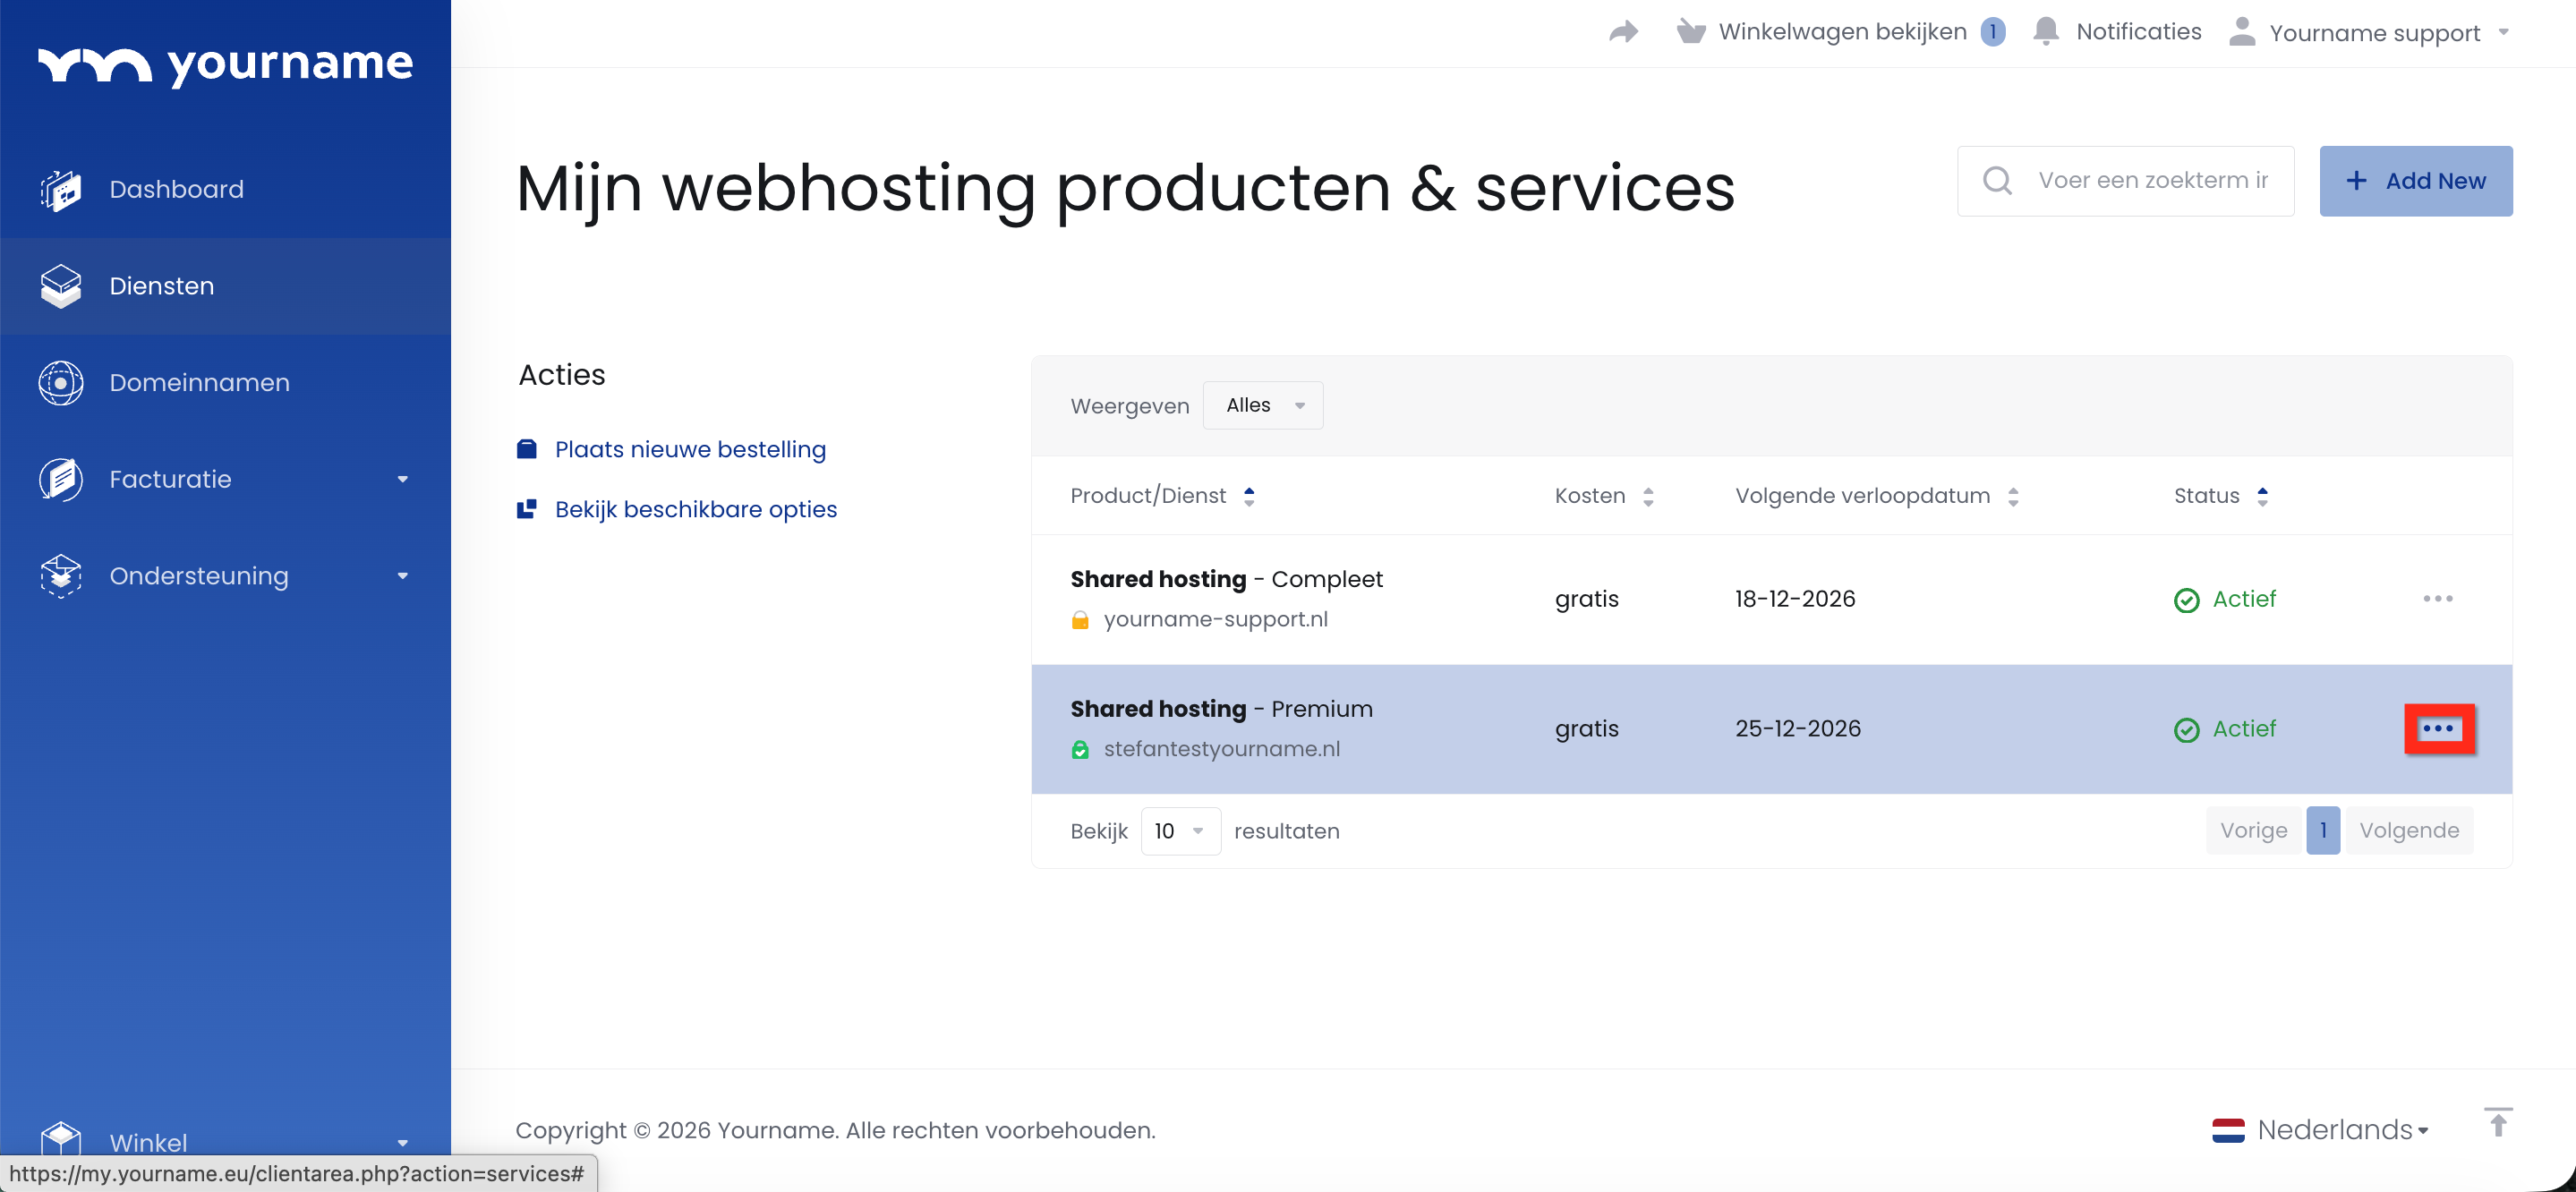Click the three-dots menu for Premium hosting
The height and width of the screenshot is (1192, 2576).
2438,729
